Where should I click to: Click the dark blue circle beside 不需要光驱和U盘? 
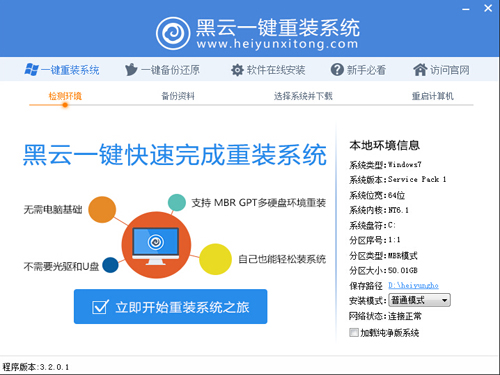110,265
